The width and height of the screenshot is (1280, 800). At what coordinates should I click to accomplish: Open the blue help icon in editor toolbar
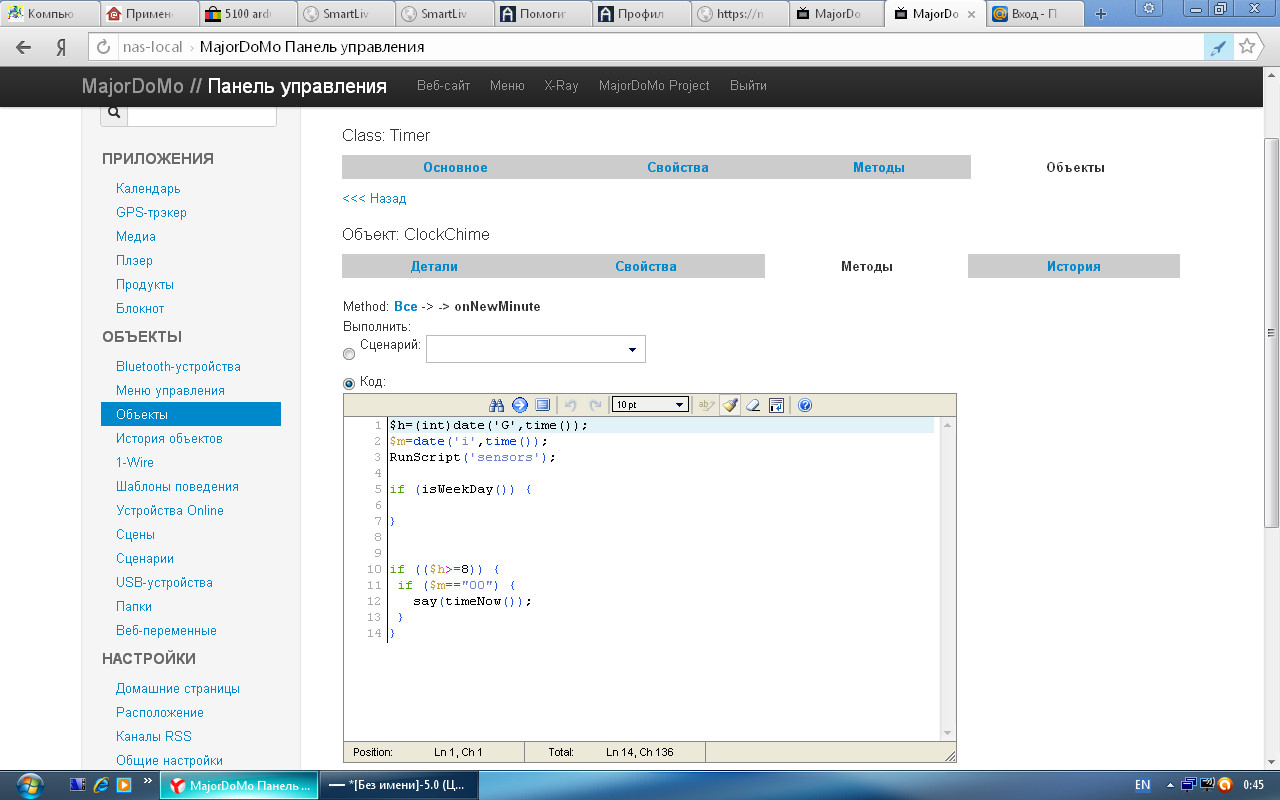(x=805, y=405)
